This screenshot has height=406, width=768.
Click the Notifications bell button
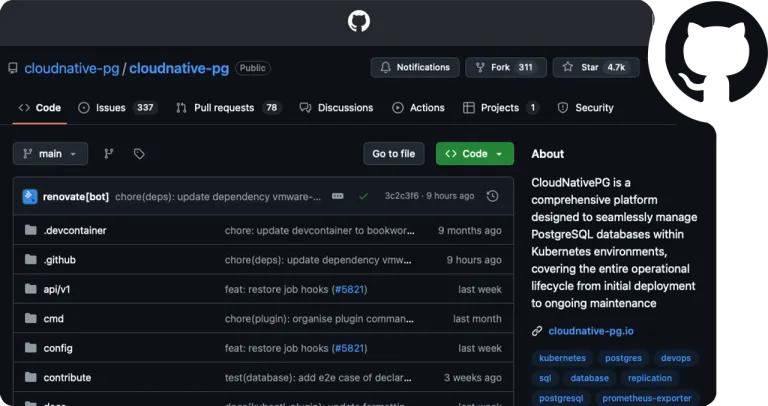(415, 67)
